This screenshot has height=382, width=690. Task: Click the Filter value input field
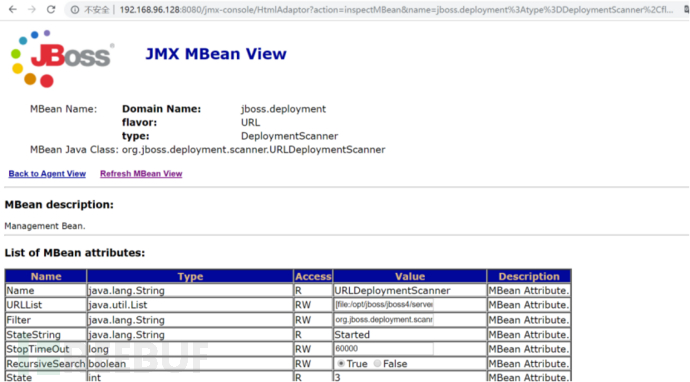384,320
